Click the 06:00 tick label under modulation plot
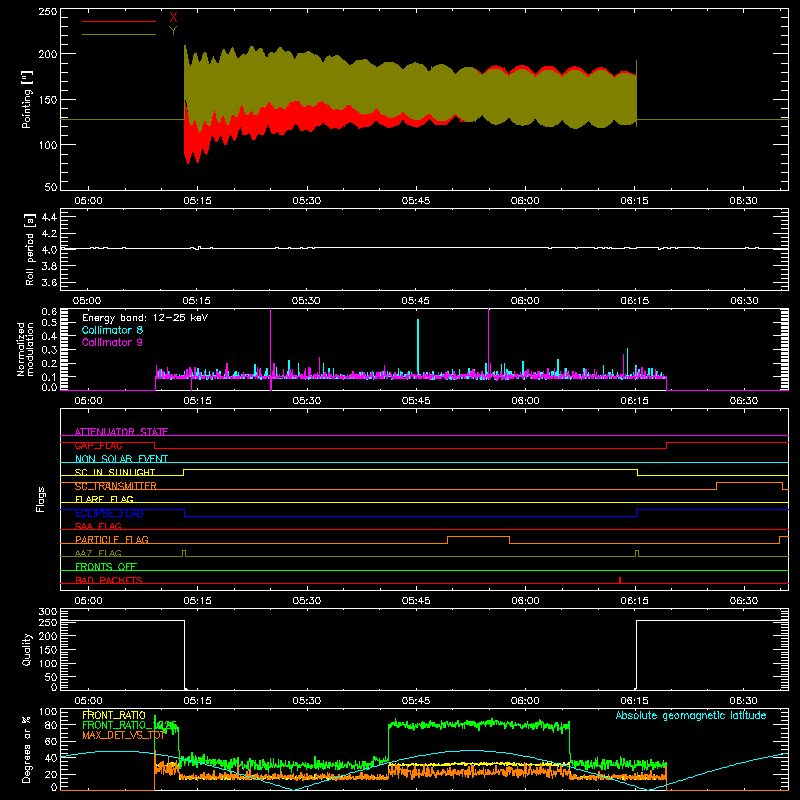 525,401
